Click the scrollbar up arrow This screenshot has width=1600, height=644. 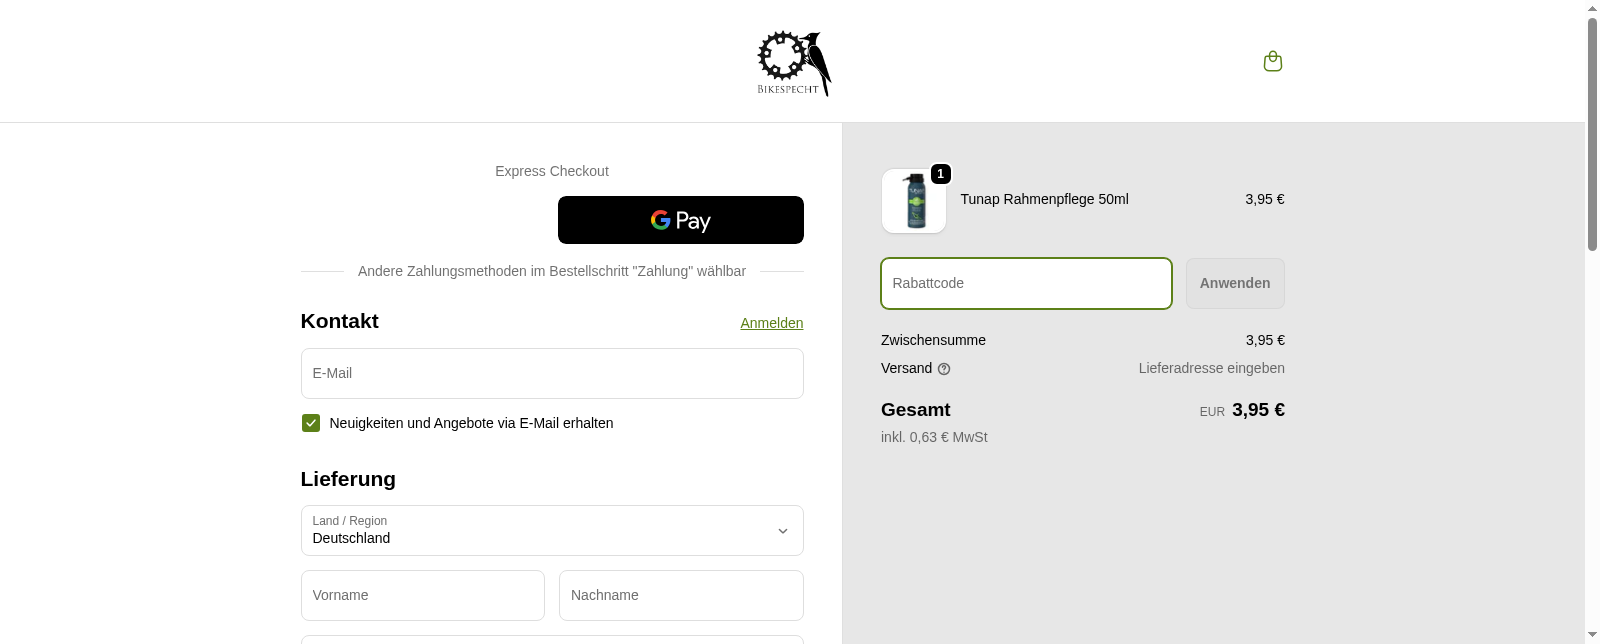point(1592,8)
